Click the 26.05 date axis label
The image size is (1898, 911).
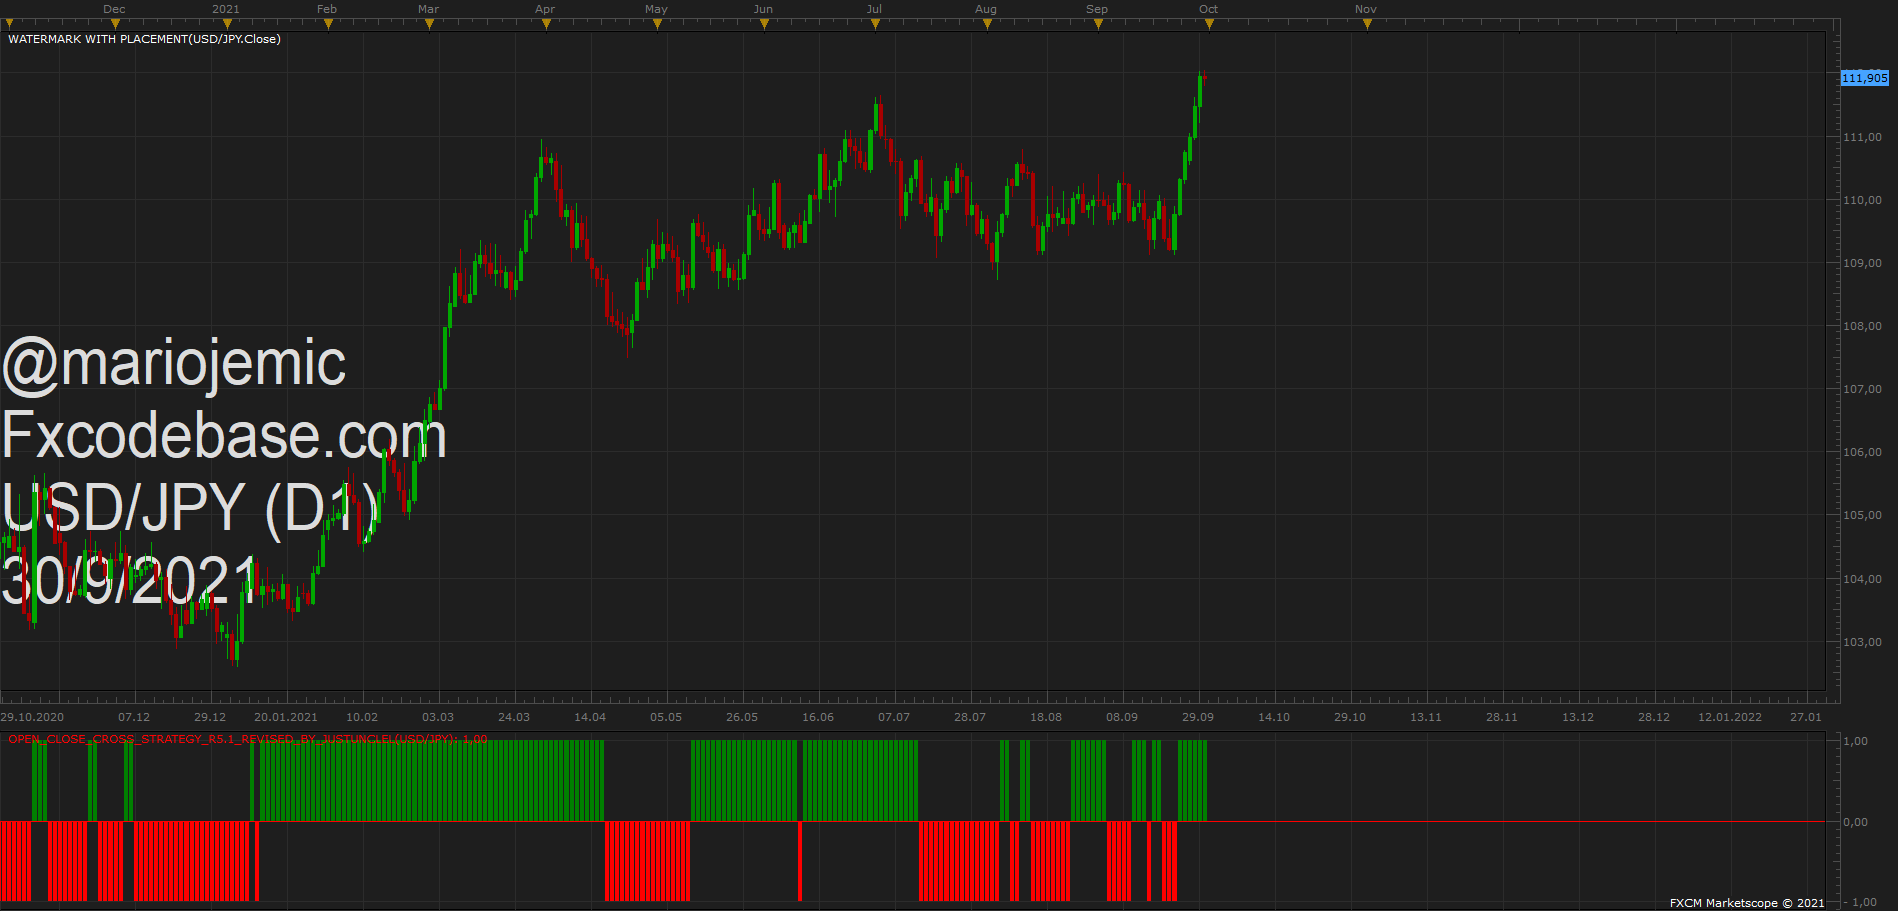742,717
